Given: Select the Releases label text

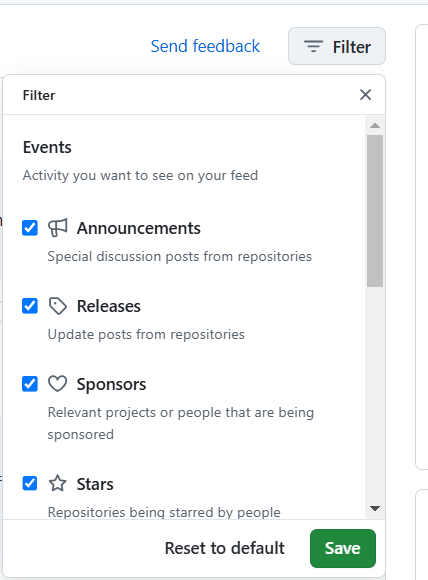Looking at the screenshot, I should coord(109,306).
